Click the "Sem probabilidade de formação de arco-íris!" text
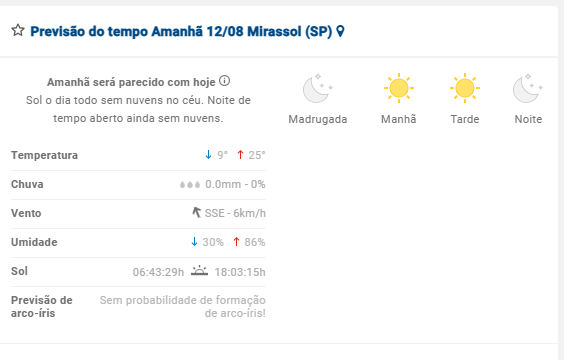 click(x=183, y=306)
